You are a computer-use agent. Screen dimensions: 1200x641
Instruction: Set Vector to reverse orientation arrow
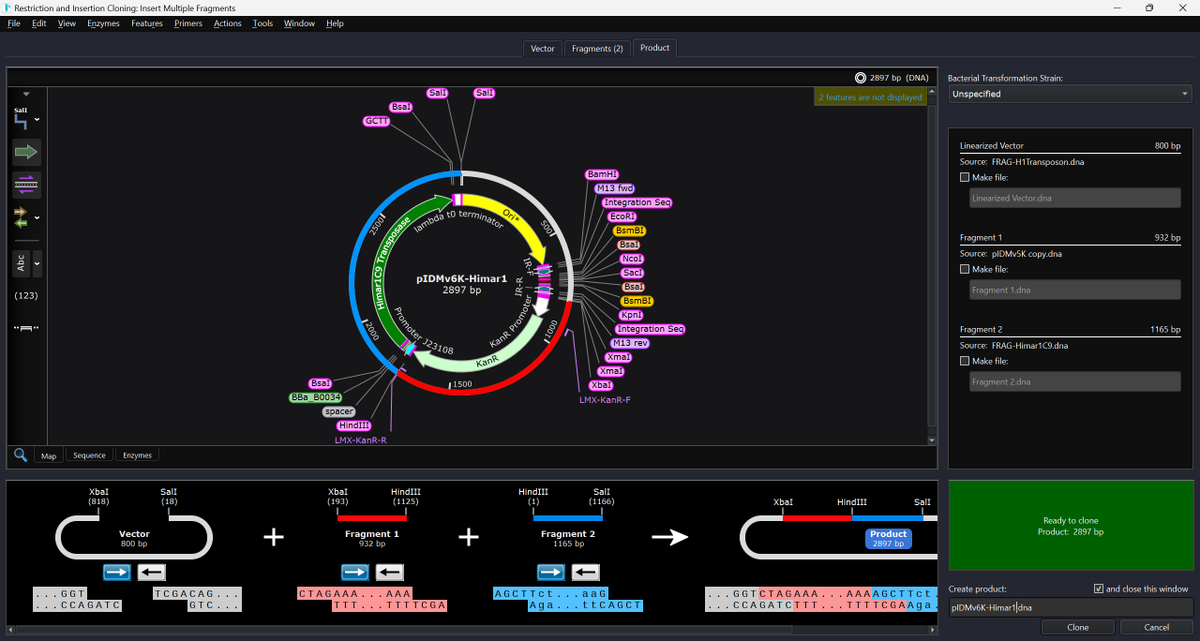coord(151,572)
